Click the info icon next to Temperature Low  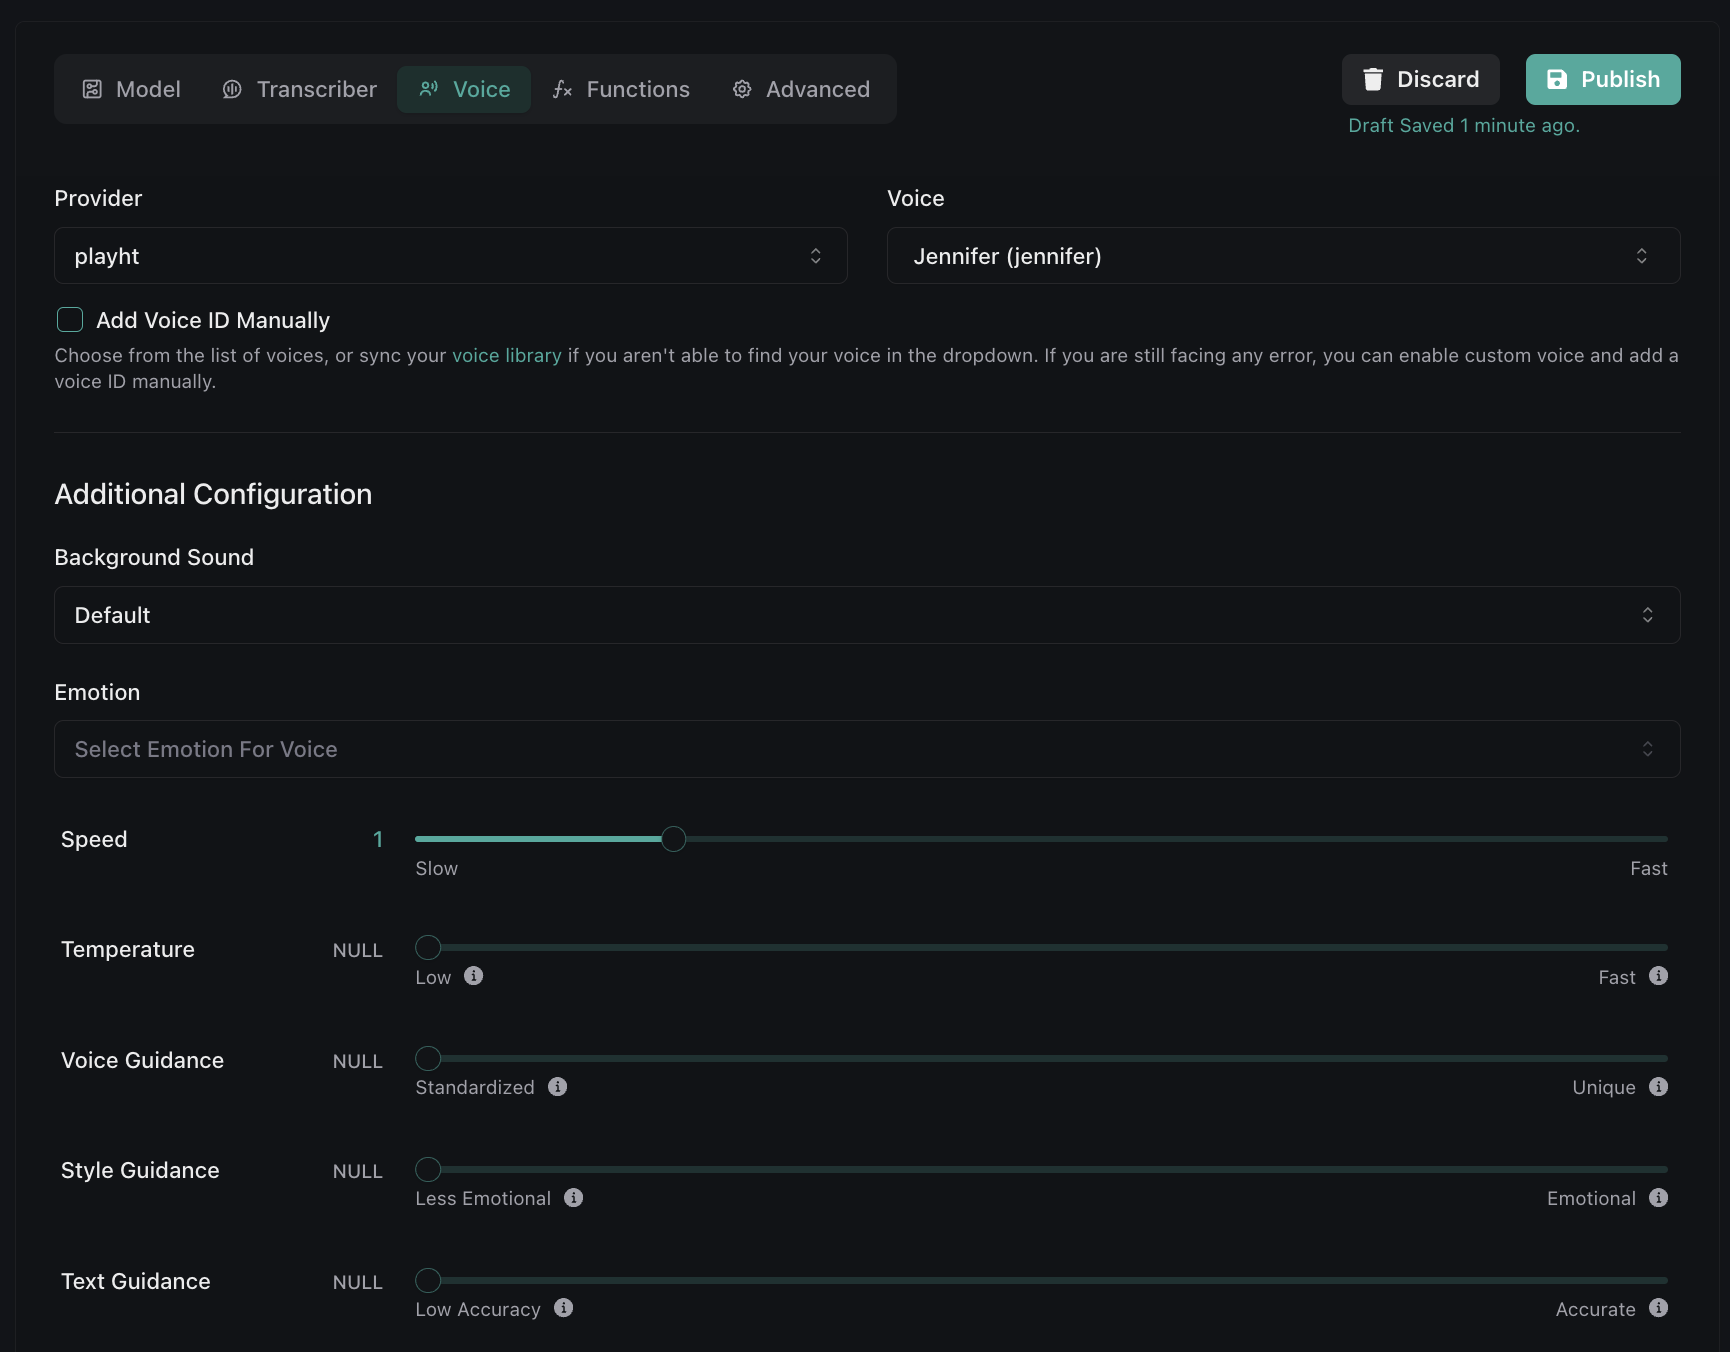pos(474,976)
